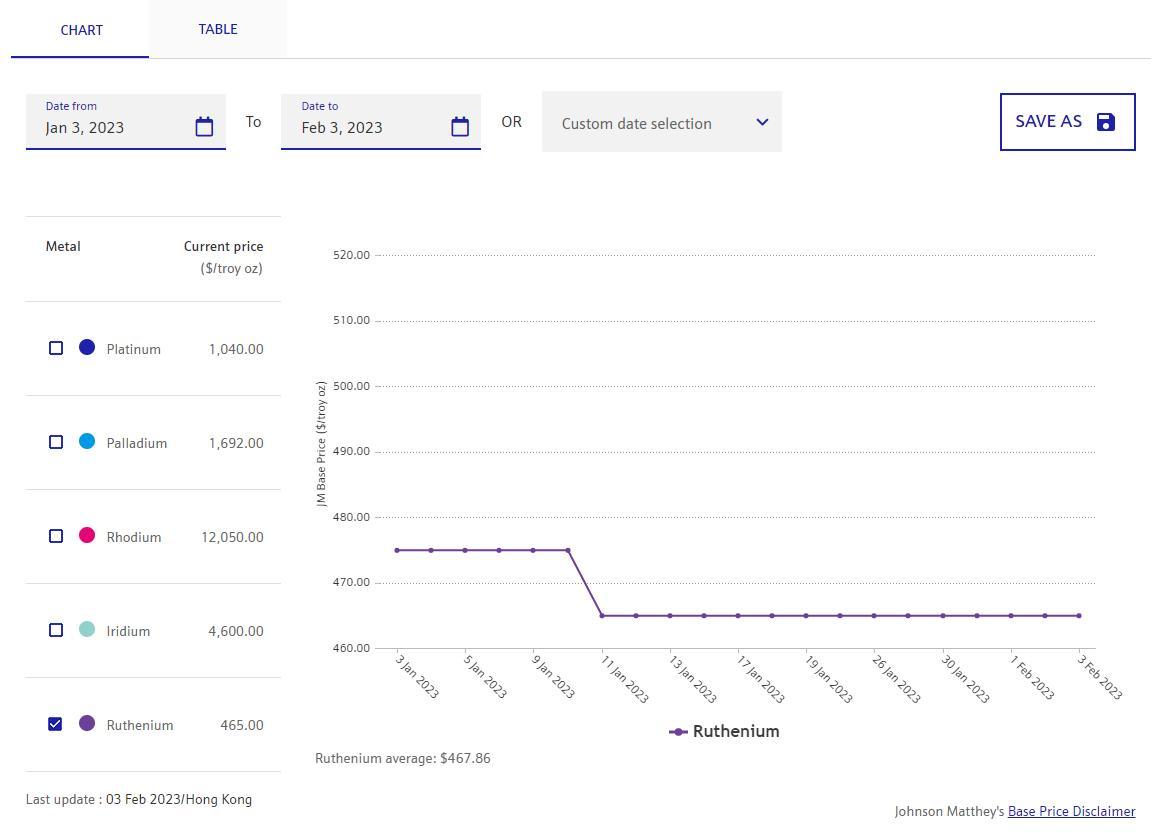Screen dimensions: 1166x833
Task: Enable the Platinum checkbox
Action: [56, 348]
